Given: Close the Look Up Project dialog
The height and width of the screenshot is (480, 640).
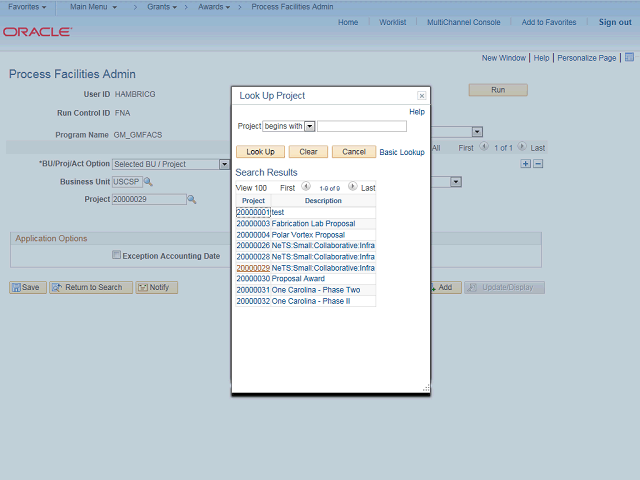Looking at the screenshot, I should point(422,96).
